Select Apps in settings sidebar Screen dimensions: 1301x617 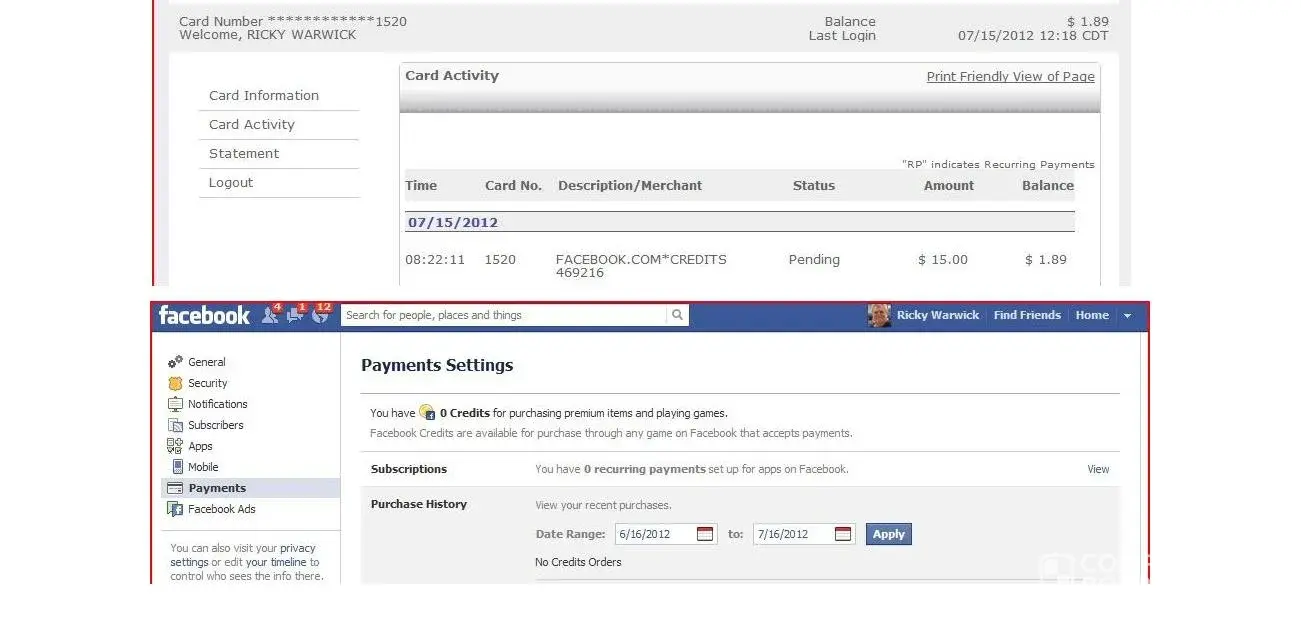click(200, 446)
